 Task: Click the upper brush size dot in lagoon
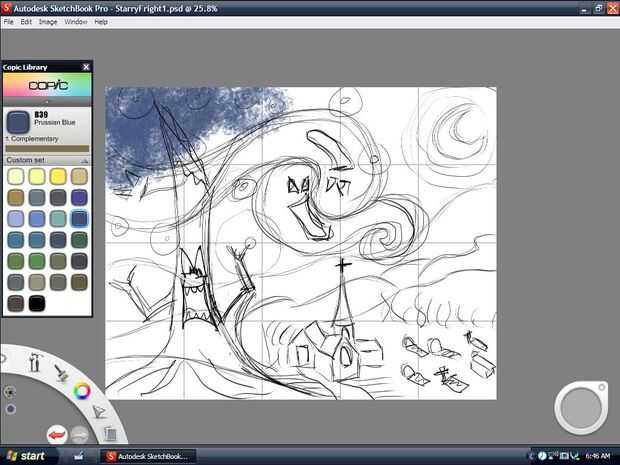point(9,391)
